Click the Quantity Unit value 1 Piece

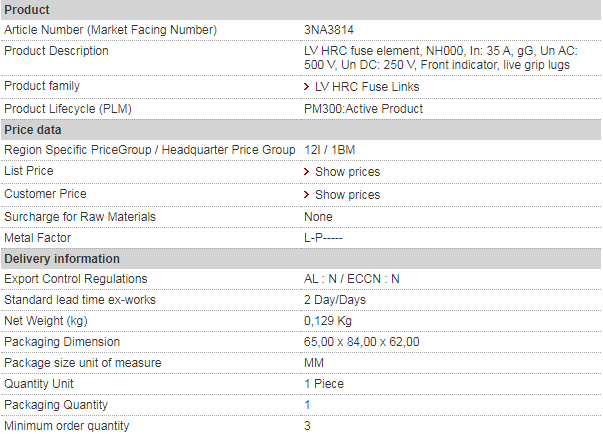coord(324,383)
